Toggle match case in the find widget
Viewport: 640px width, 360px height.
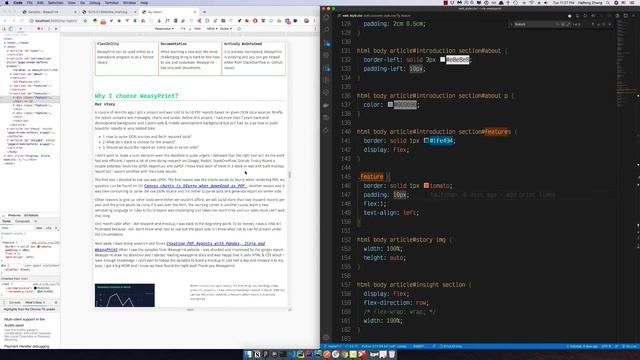coord(558,24)
